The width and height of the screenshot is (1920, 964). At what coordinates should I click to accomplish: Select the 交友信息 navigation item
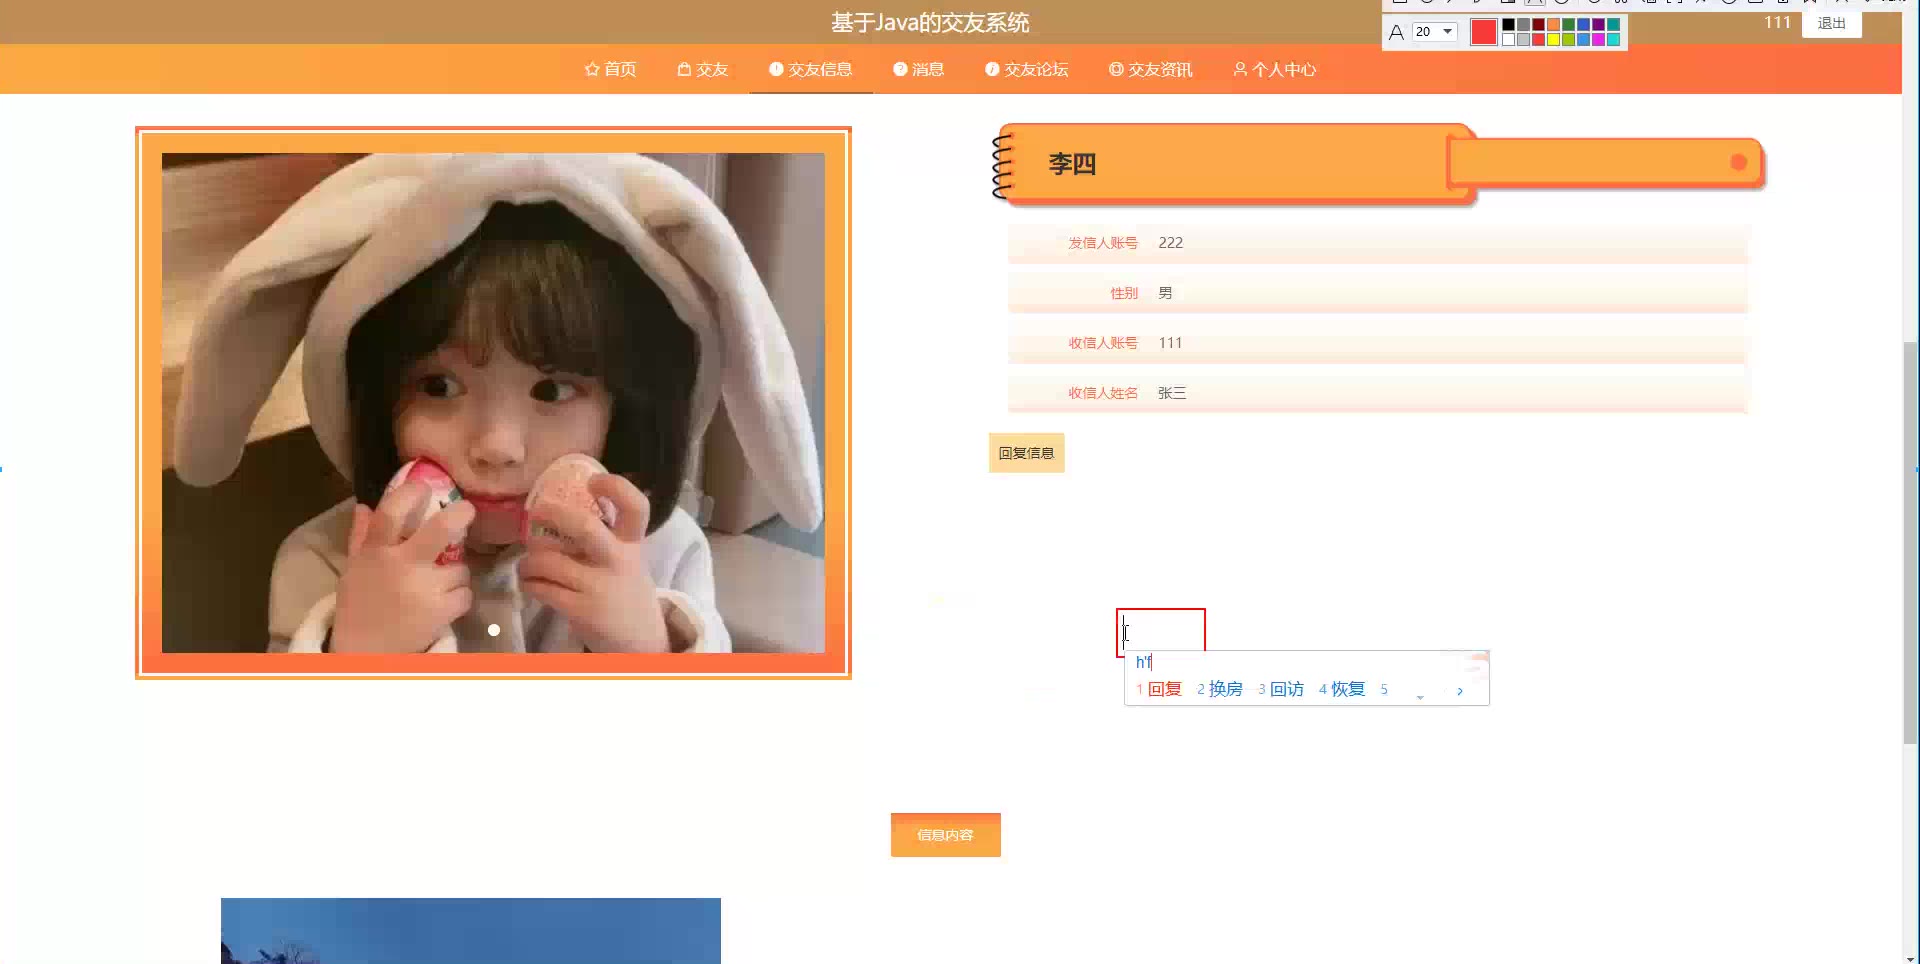pyautogui.click(x=810, y=69)
